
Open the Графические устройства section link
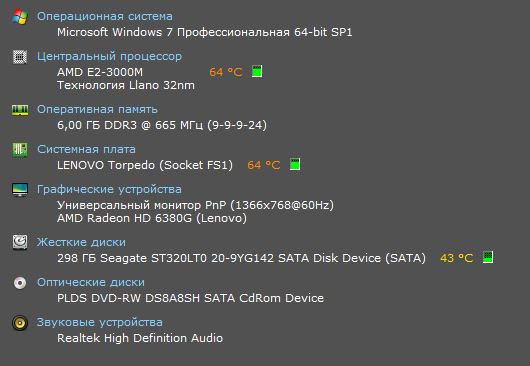click(x=110, y=189)
